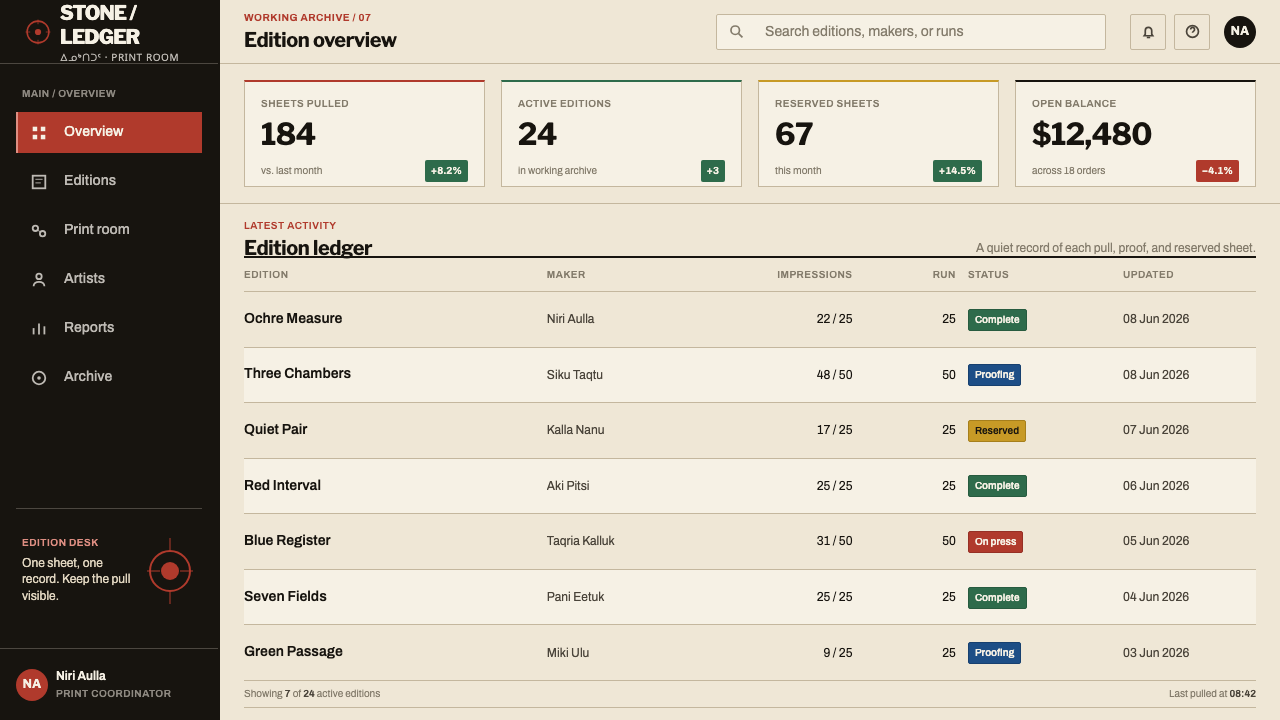Open the Blue Register edition

click(750, 541)
